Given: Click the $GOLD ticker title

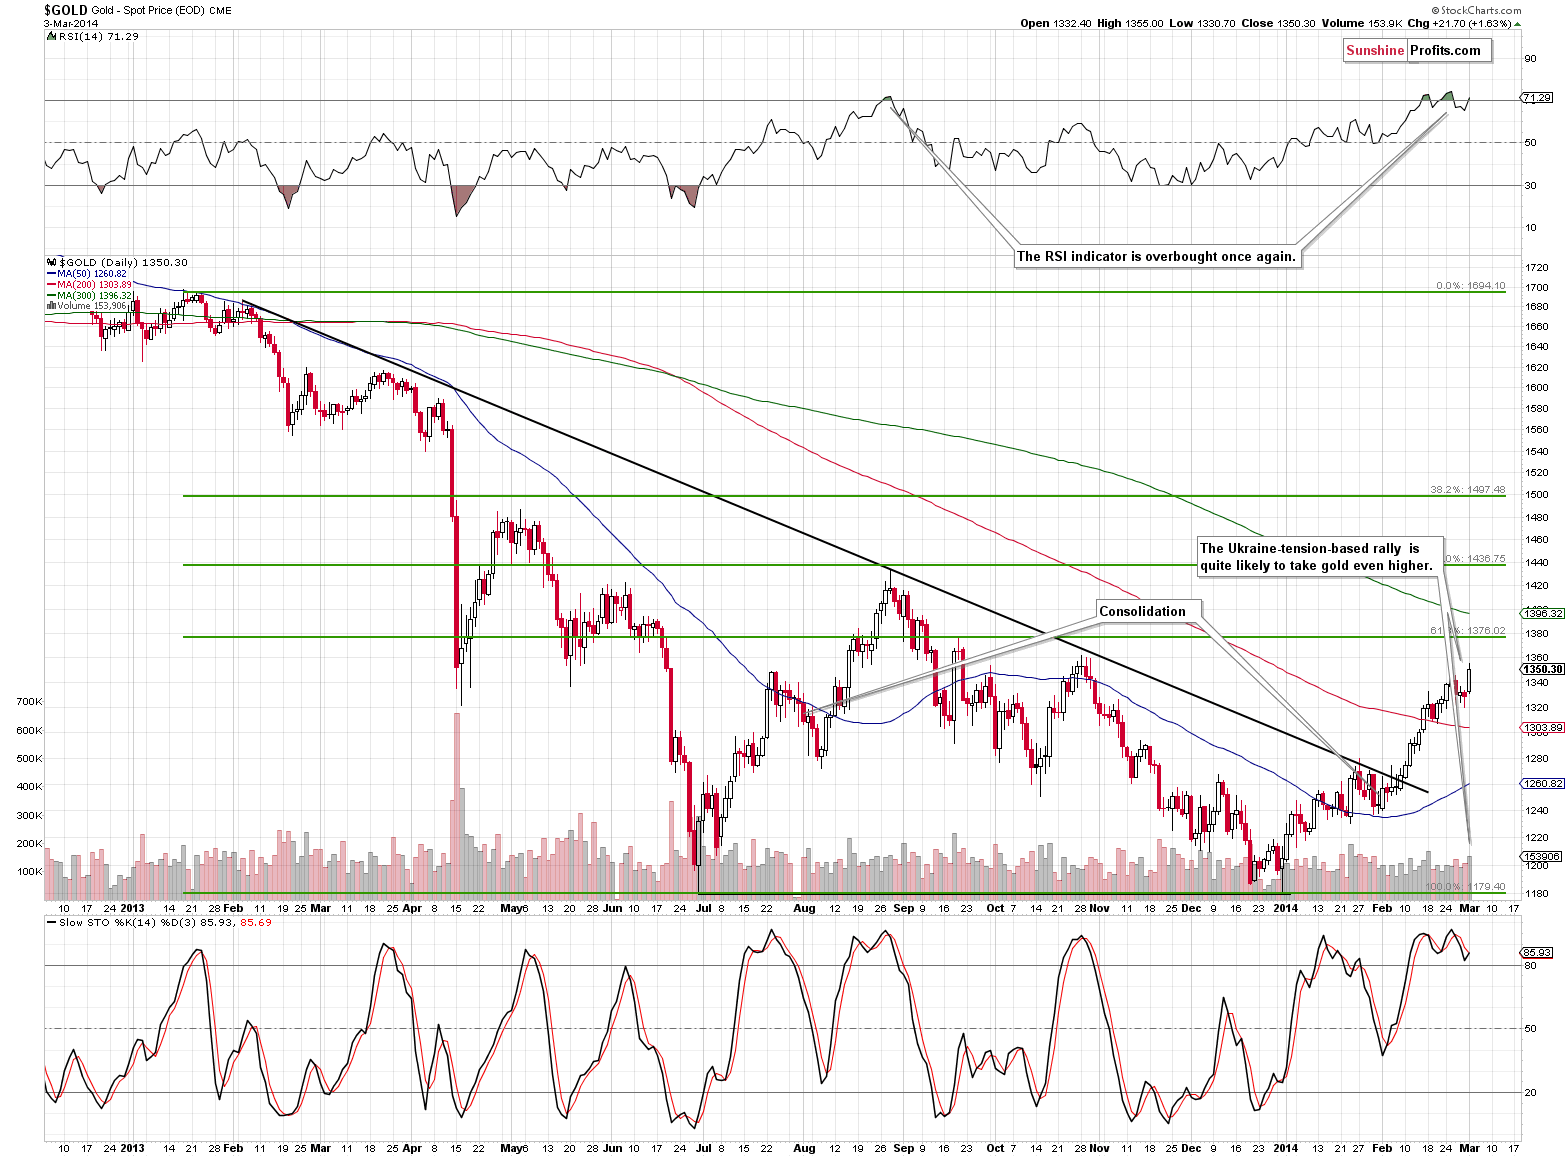Looking at the screenshot, I should [66, 10].
